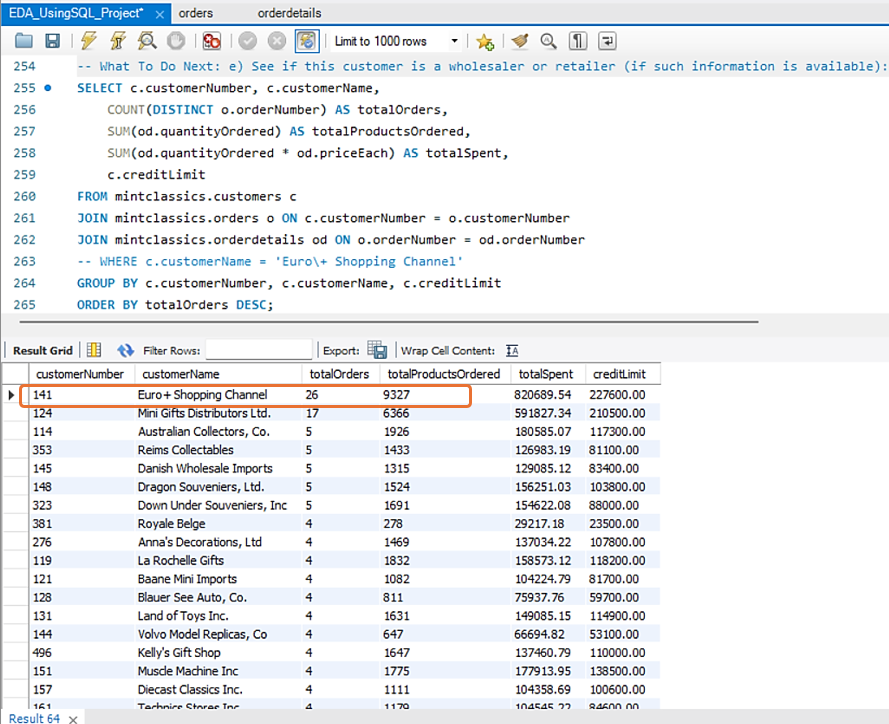Viewport: 889px width, 724px height.
Task: Place cursor on line 265 ORDER BY clause
Action: [x=175, y=305]
